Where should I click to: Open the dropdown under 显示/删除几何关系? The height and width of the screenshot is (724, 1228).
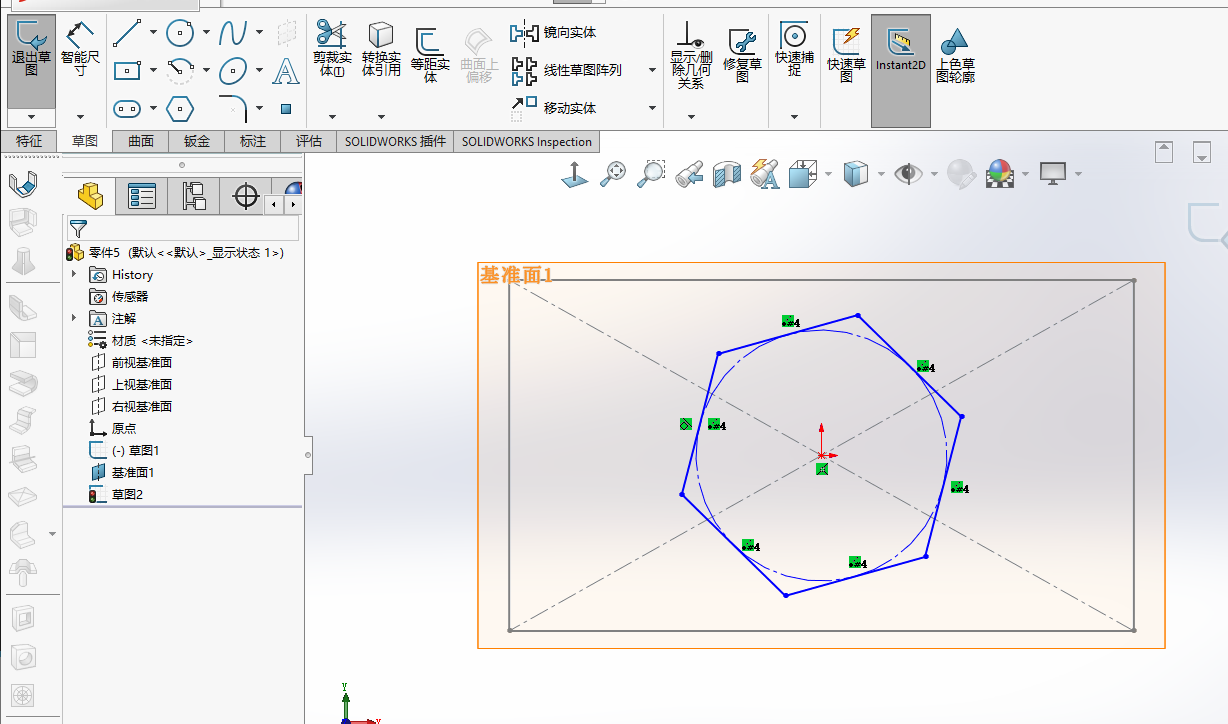691,117
